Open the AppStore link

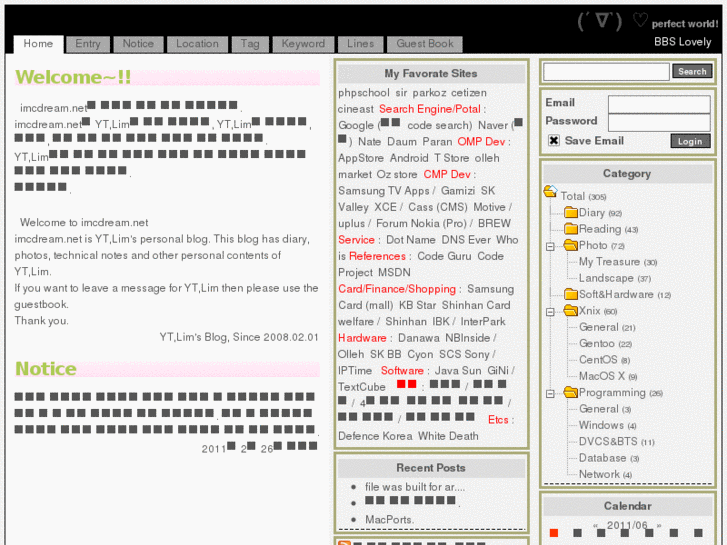pos(361,158)
